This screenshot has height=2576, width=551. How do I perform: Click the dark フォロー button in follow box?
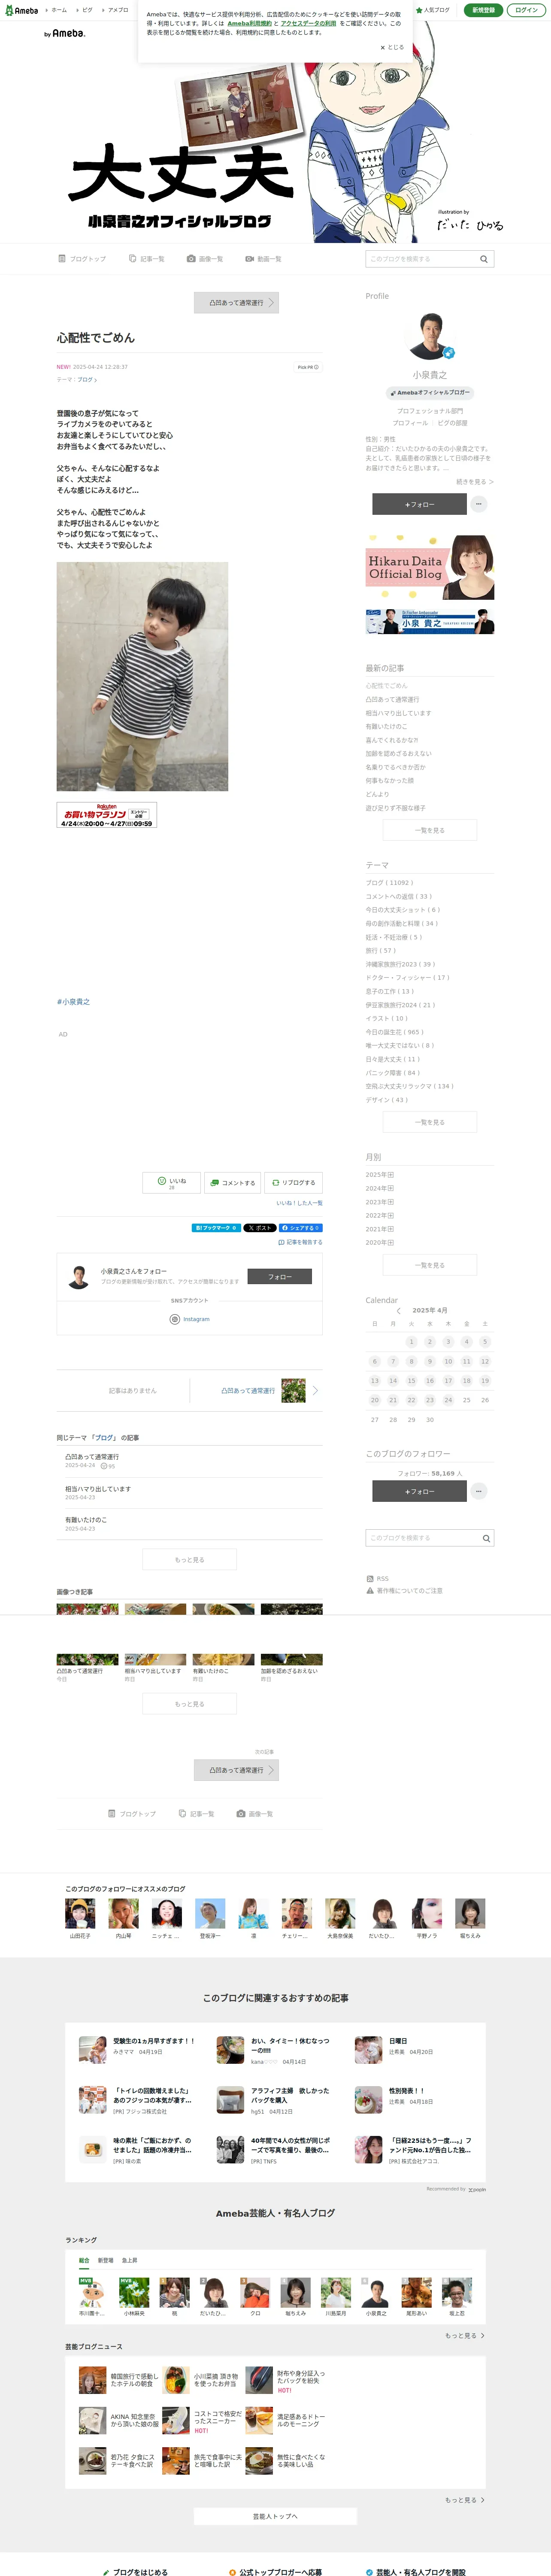[280, 1277]
